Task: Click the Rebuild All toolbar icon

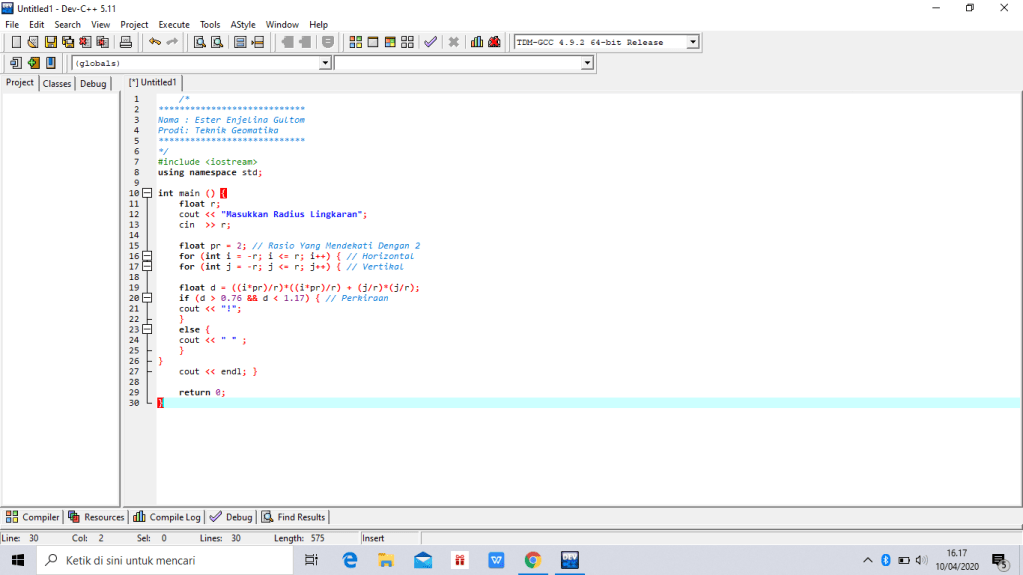Action: coord(406,42)
